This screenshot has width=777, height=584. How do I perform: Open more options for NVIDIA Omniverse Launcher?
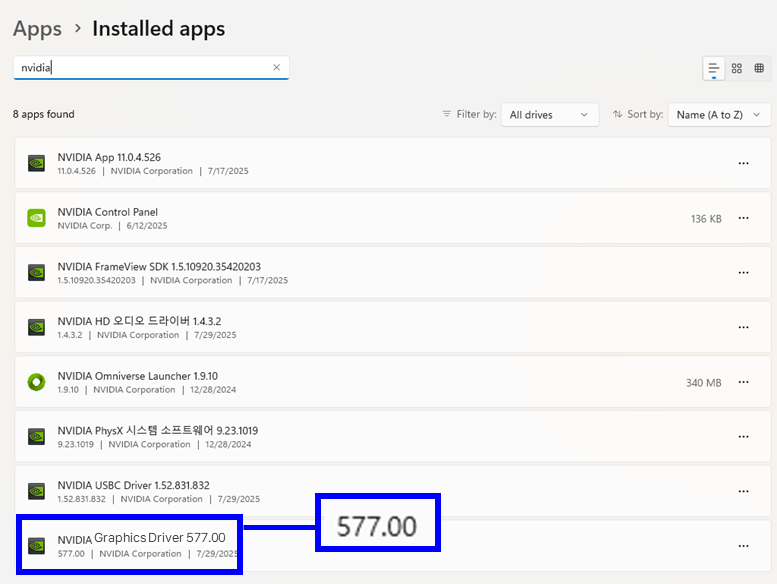pos(743,382)
